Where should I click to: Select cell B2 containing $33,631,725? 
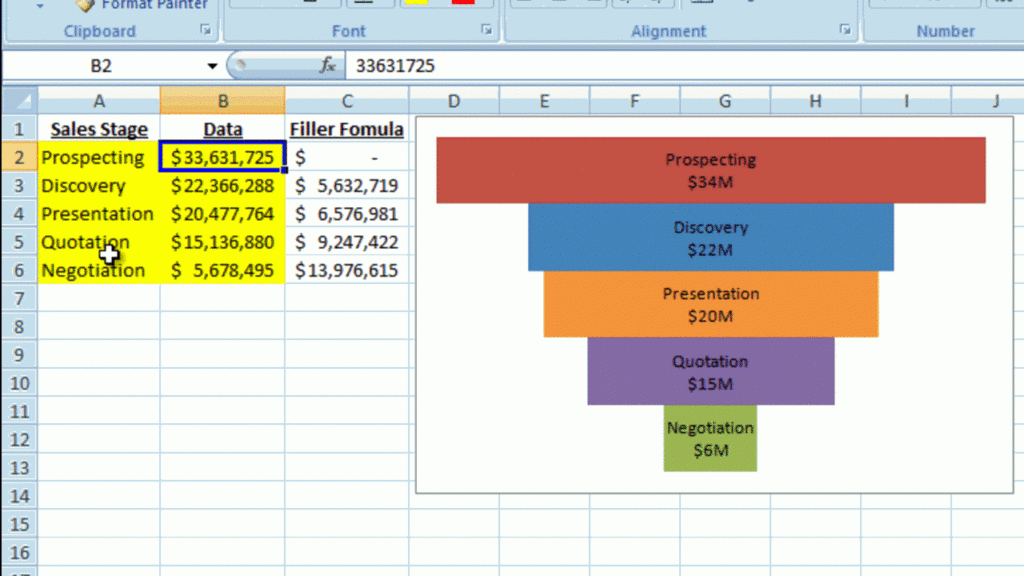(x=222, y=157)
